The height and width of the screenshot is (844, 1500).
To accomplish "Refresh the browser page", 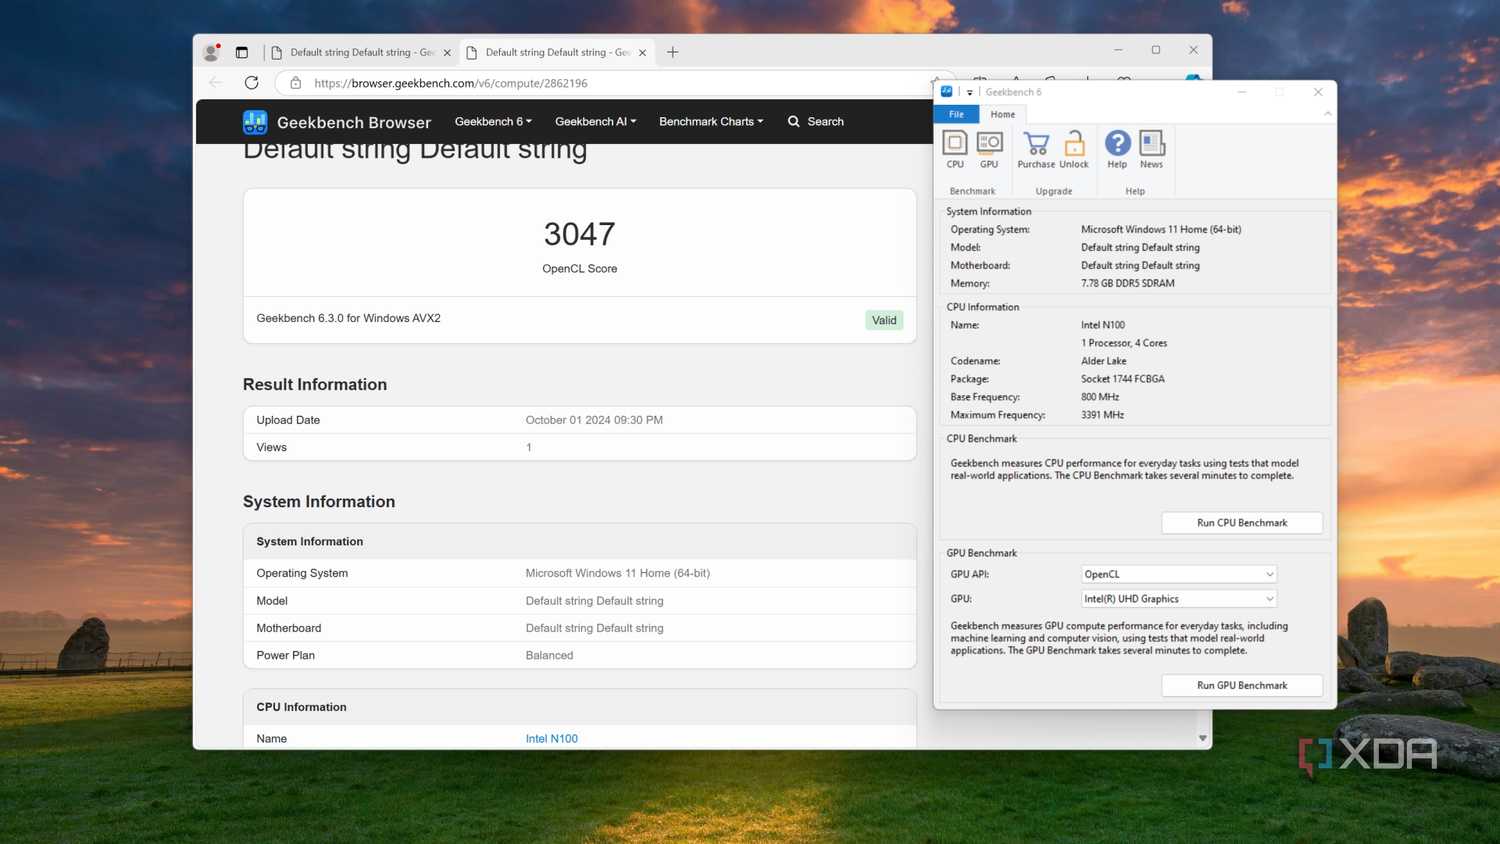I will pyautogui.click(x=251, y=83).
